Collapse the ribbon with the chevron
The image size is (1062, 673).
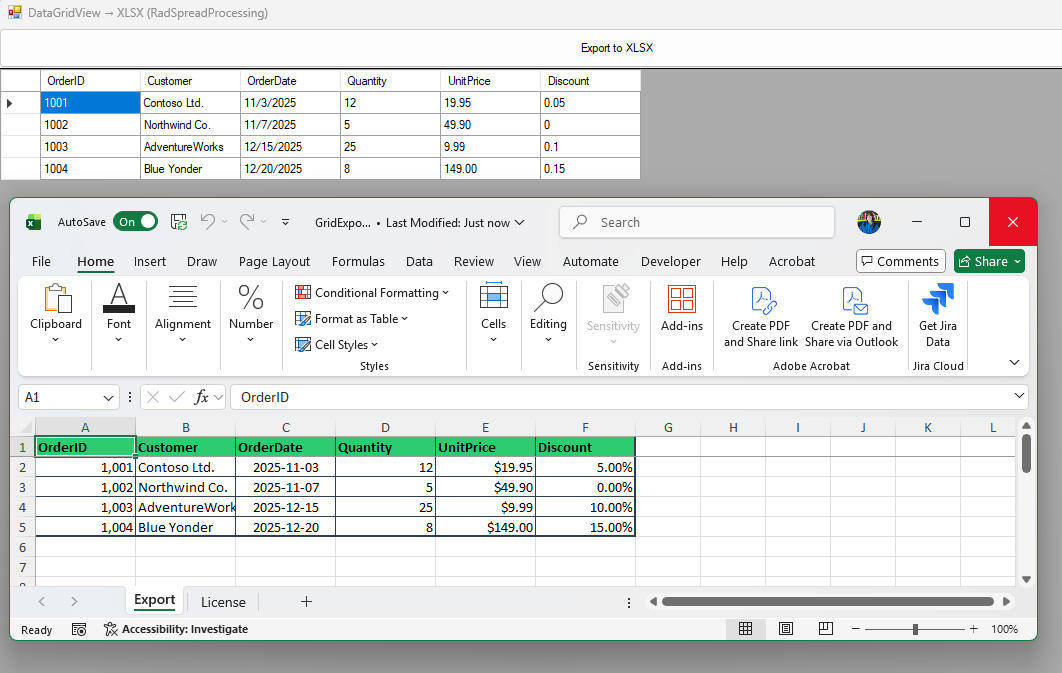1014,362
